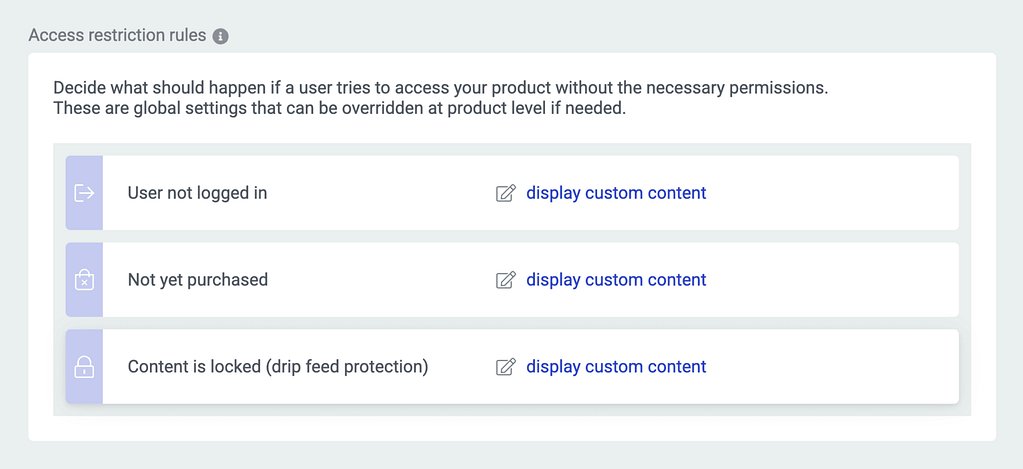Screen dimensions: 1023x469
Task: Click the sentence starting 'Decide what should happen'
Action: [x=440, y=88]
